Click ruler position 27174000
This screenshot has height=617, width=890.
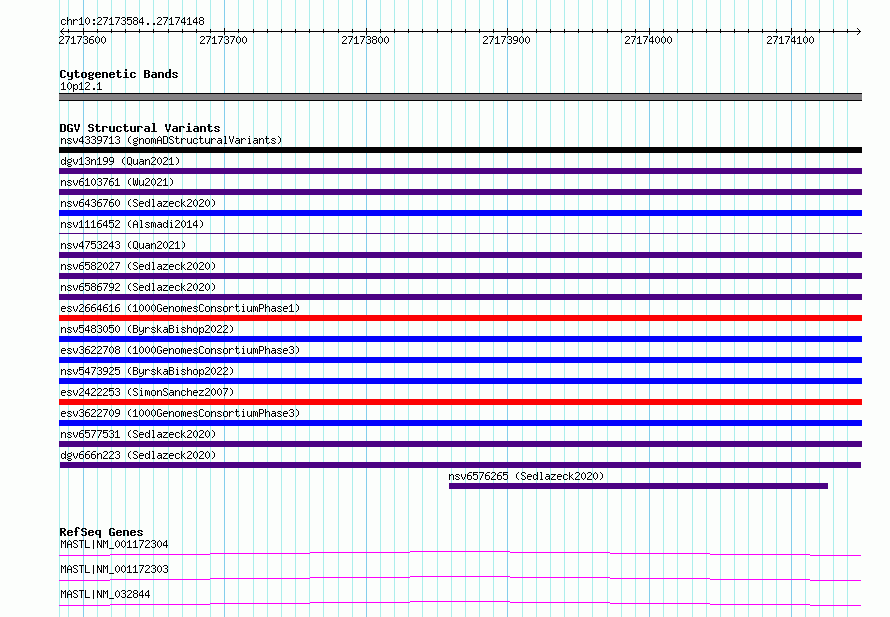point(648,40)
